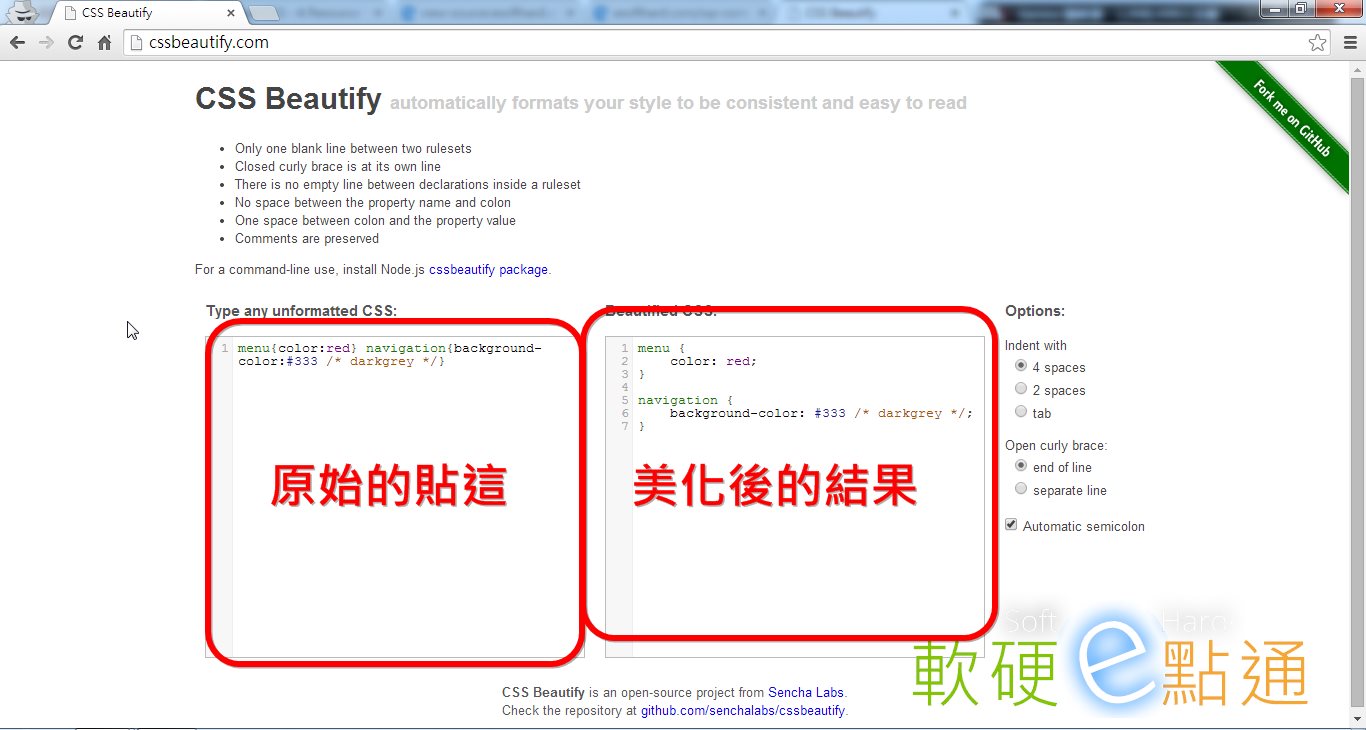This screenshot has width=1366, height=730.
Task: Click the page icon in the address bar
Action: click(137, 43)
